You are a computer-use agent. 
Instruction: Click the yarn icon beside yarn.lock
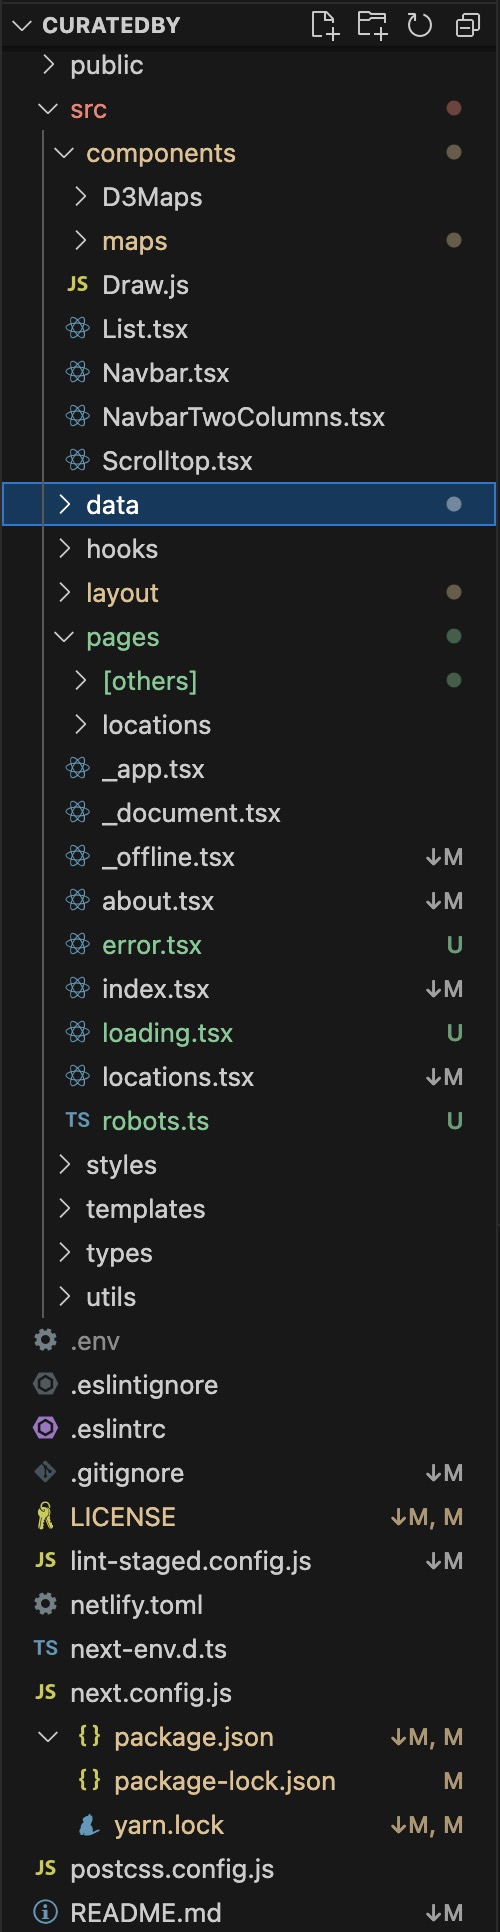[89, 1825]
